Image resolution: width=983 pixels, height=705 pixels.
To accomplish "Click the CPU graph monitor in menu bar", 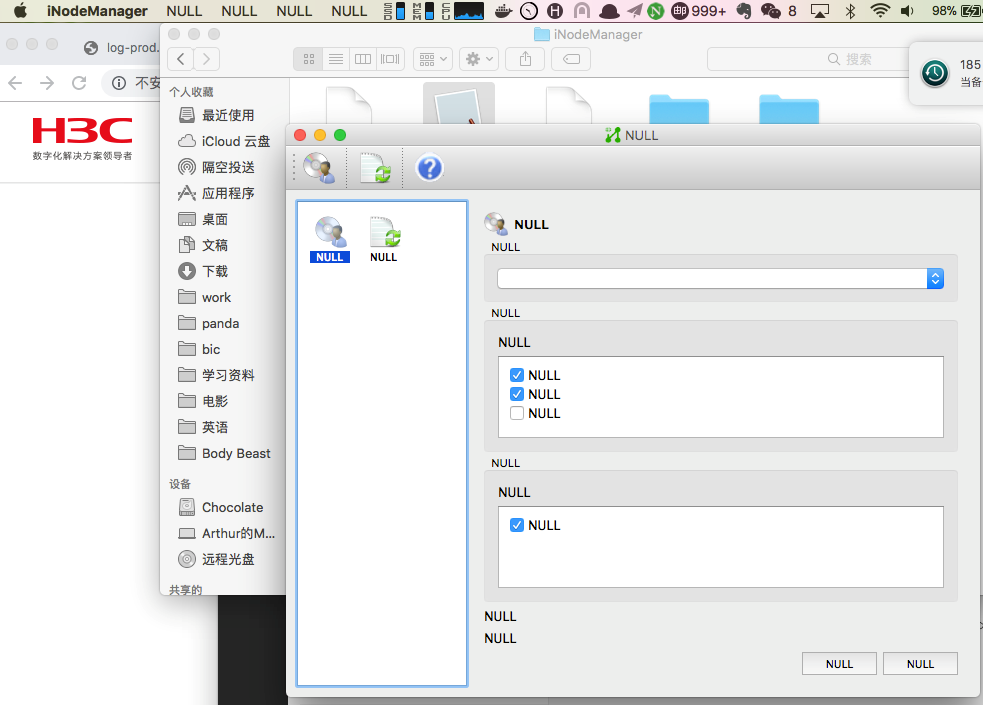I will click(469, 11).
